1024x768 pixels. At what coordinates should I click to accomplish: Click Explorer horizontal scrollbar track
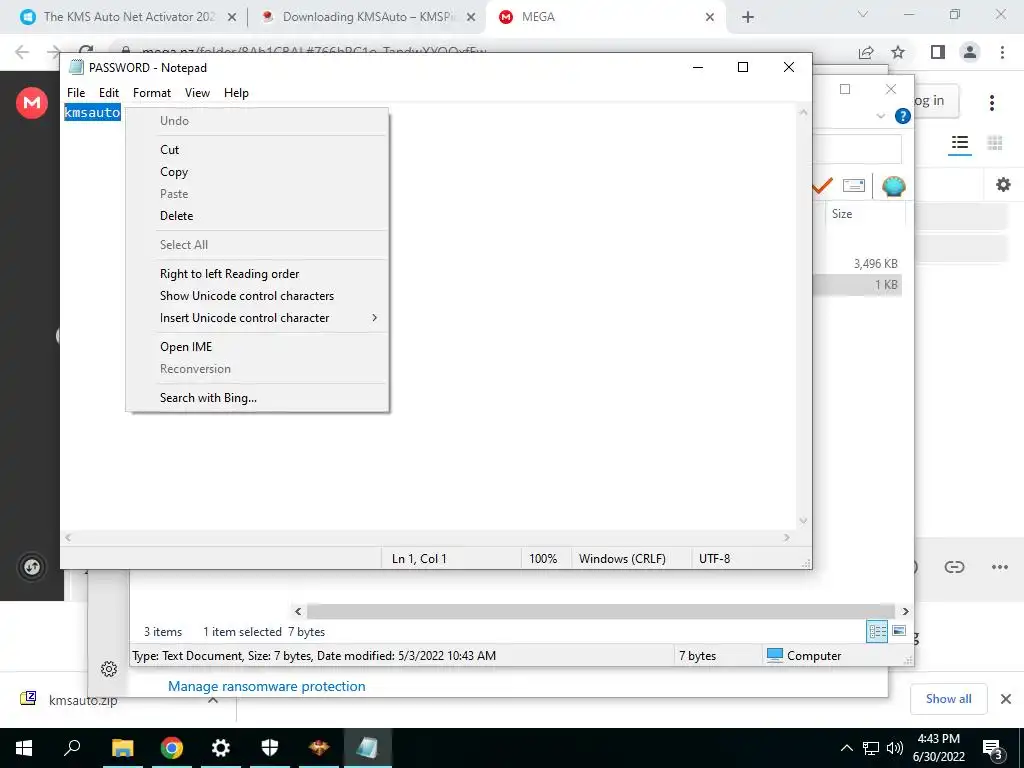601,611
